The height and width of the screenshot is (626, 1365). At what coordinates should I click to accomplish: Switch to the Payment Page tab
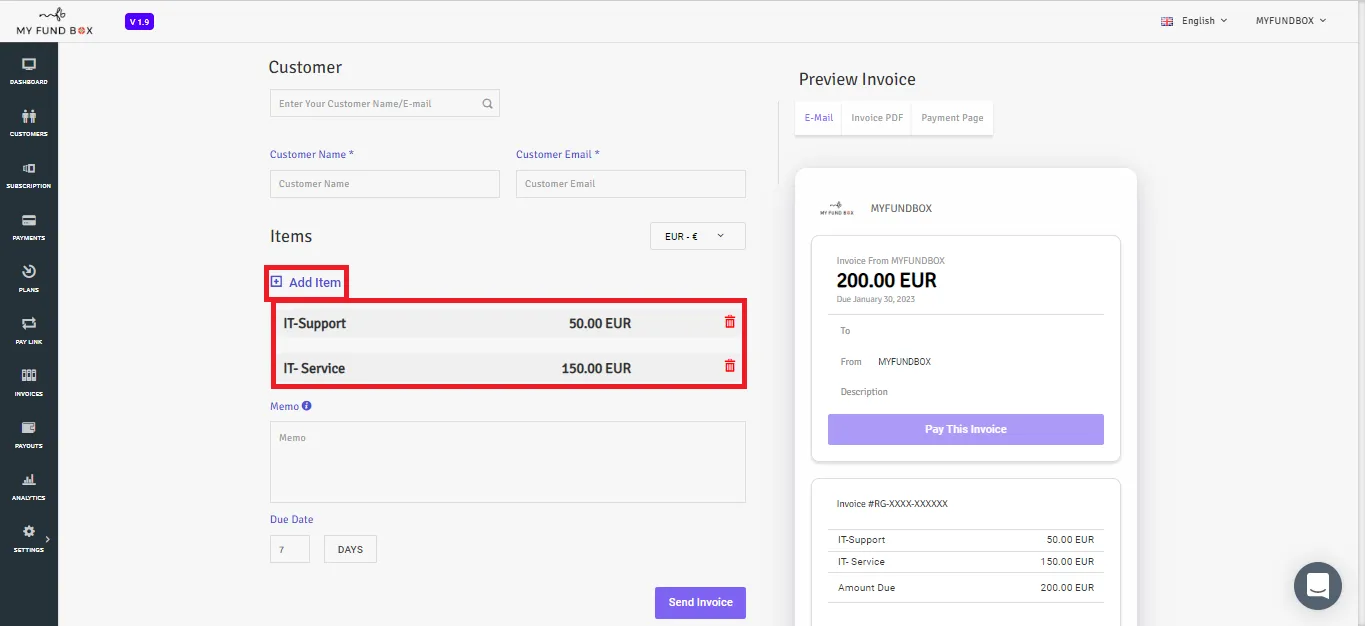952,118
